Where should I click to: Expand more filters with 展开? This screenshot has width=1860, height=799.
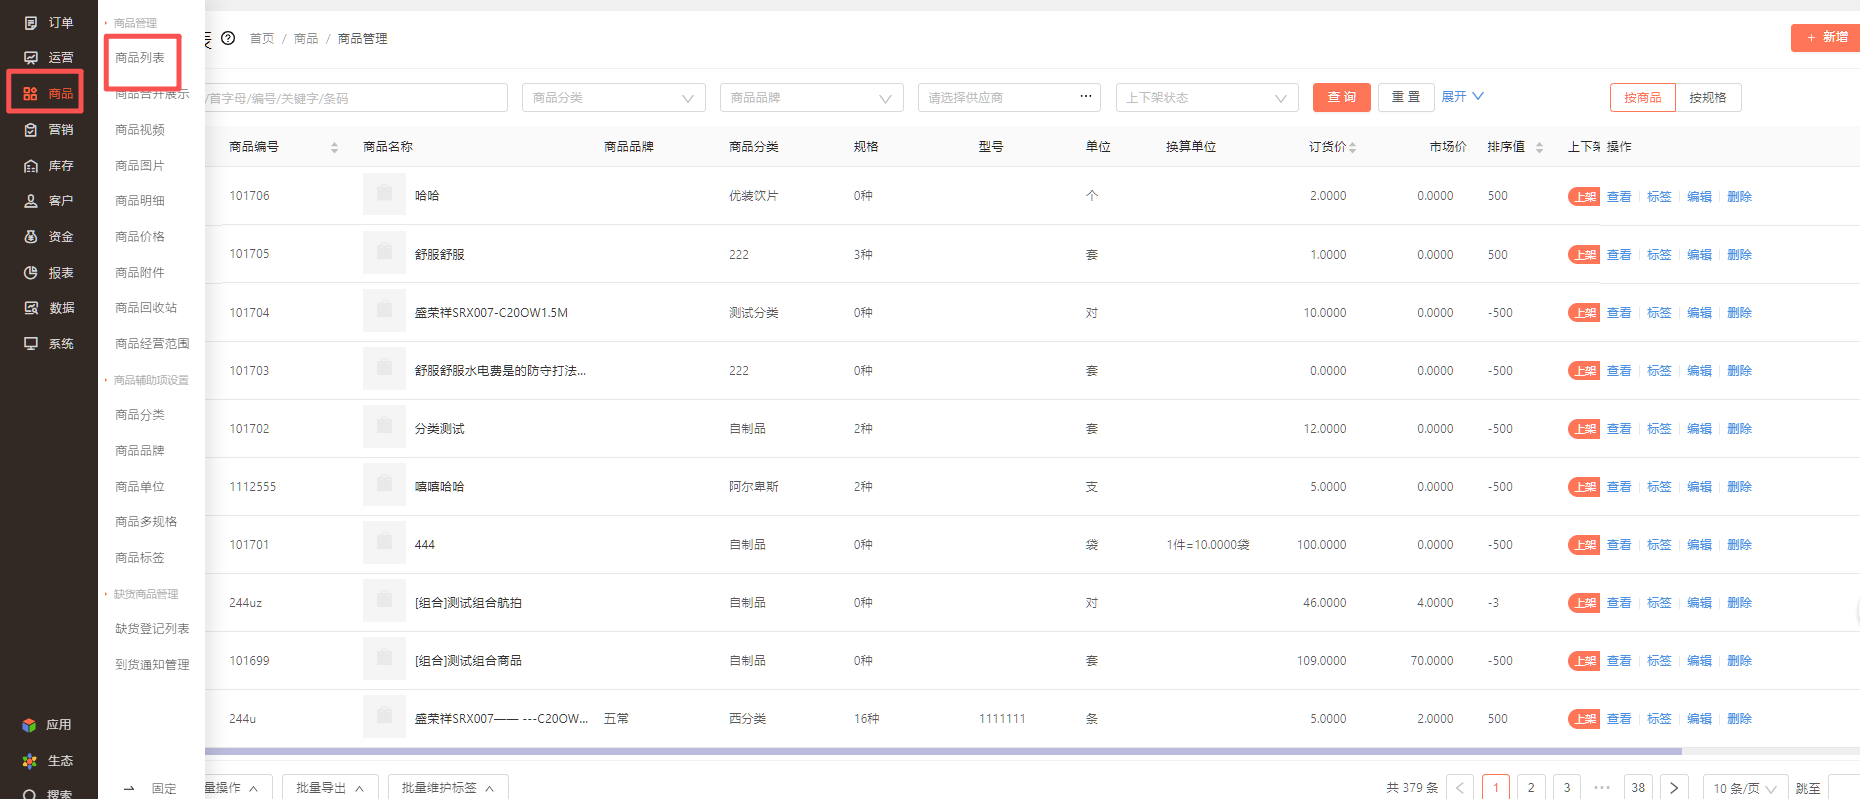click(x=1462, y=97)
